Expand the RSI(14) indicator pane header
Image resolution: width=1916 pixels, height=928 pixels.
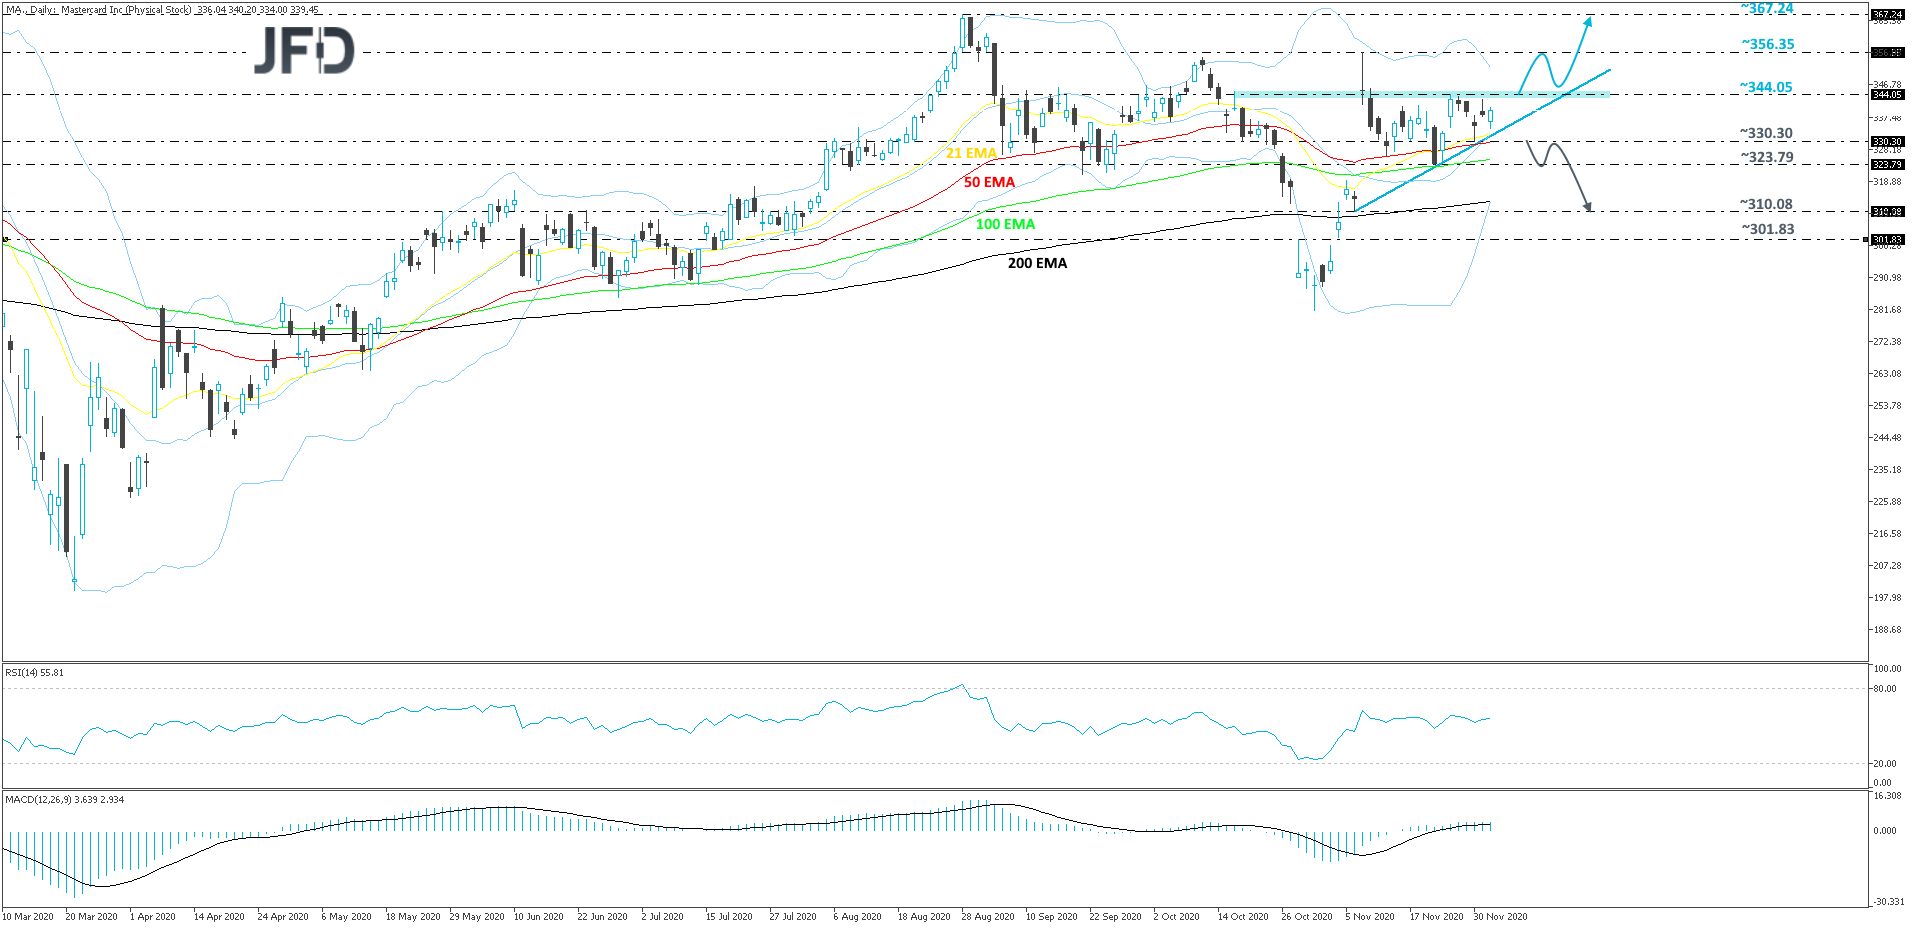tap(33, 673)
